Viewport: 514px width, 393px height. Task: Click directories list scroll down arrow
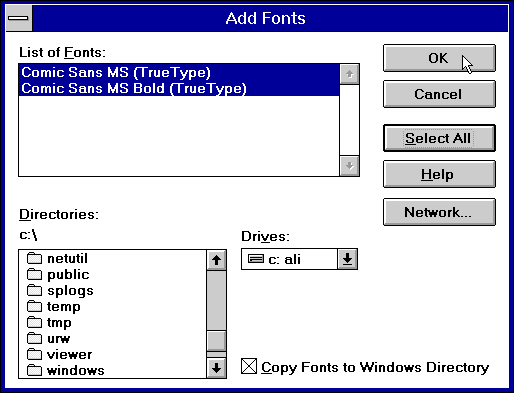[x=216, y=368]
